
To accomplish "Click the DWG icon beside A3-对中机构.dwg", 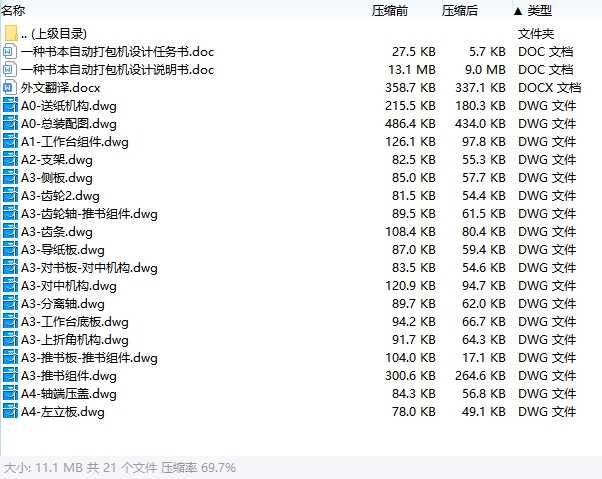I will coord(10,286).
